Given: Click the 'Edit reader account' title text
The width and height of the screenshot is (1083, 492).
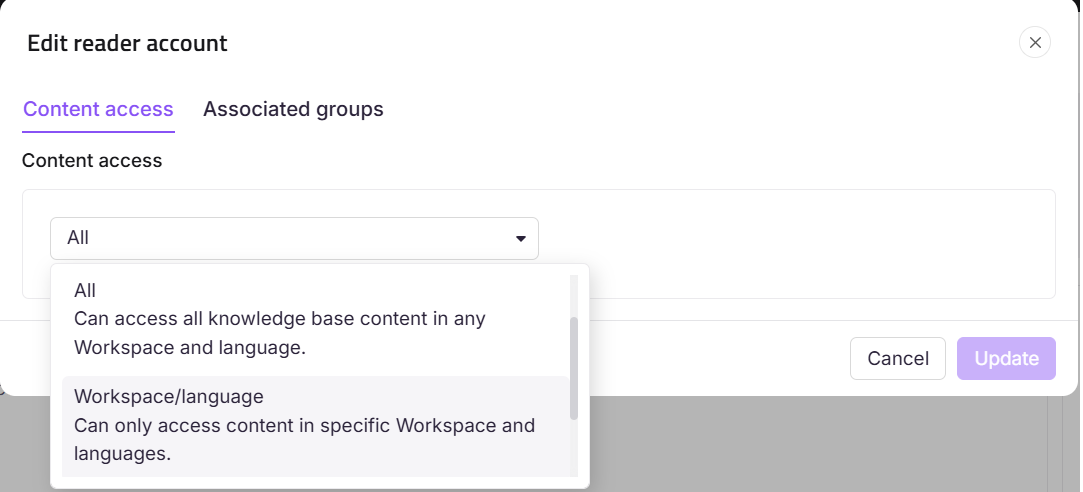Looking at the screenshot, I should pyautogui.click(x=128, y=44).
